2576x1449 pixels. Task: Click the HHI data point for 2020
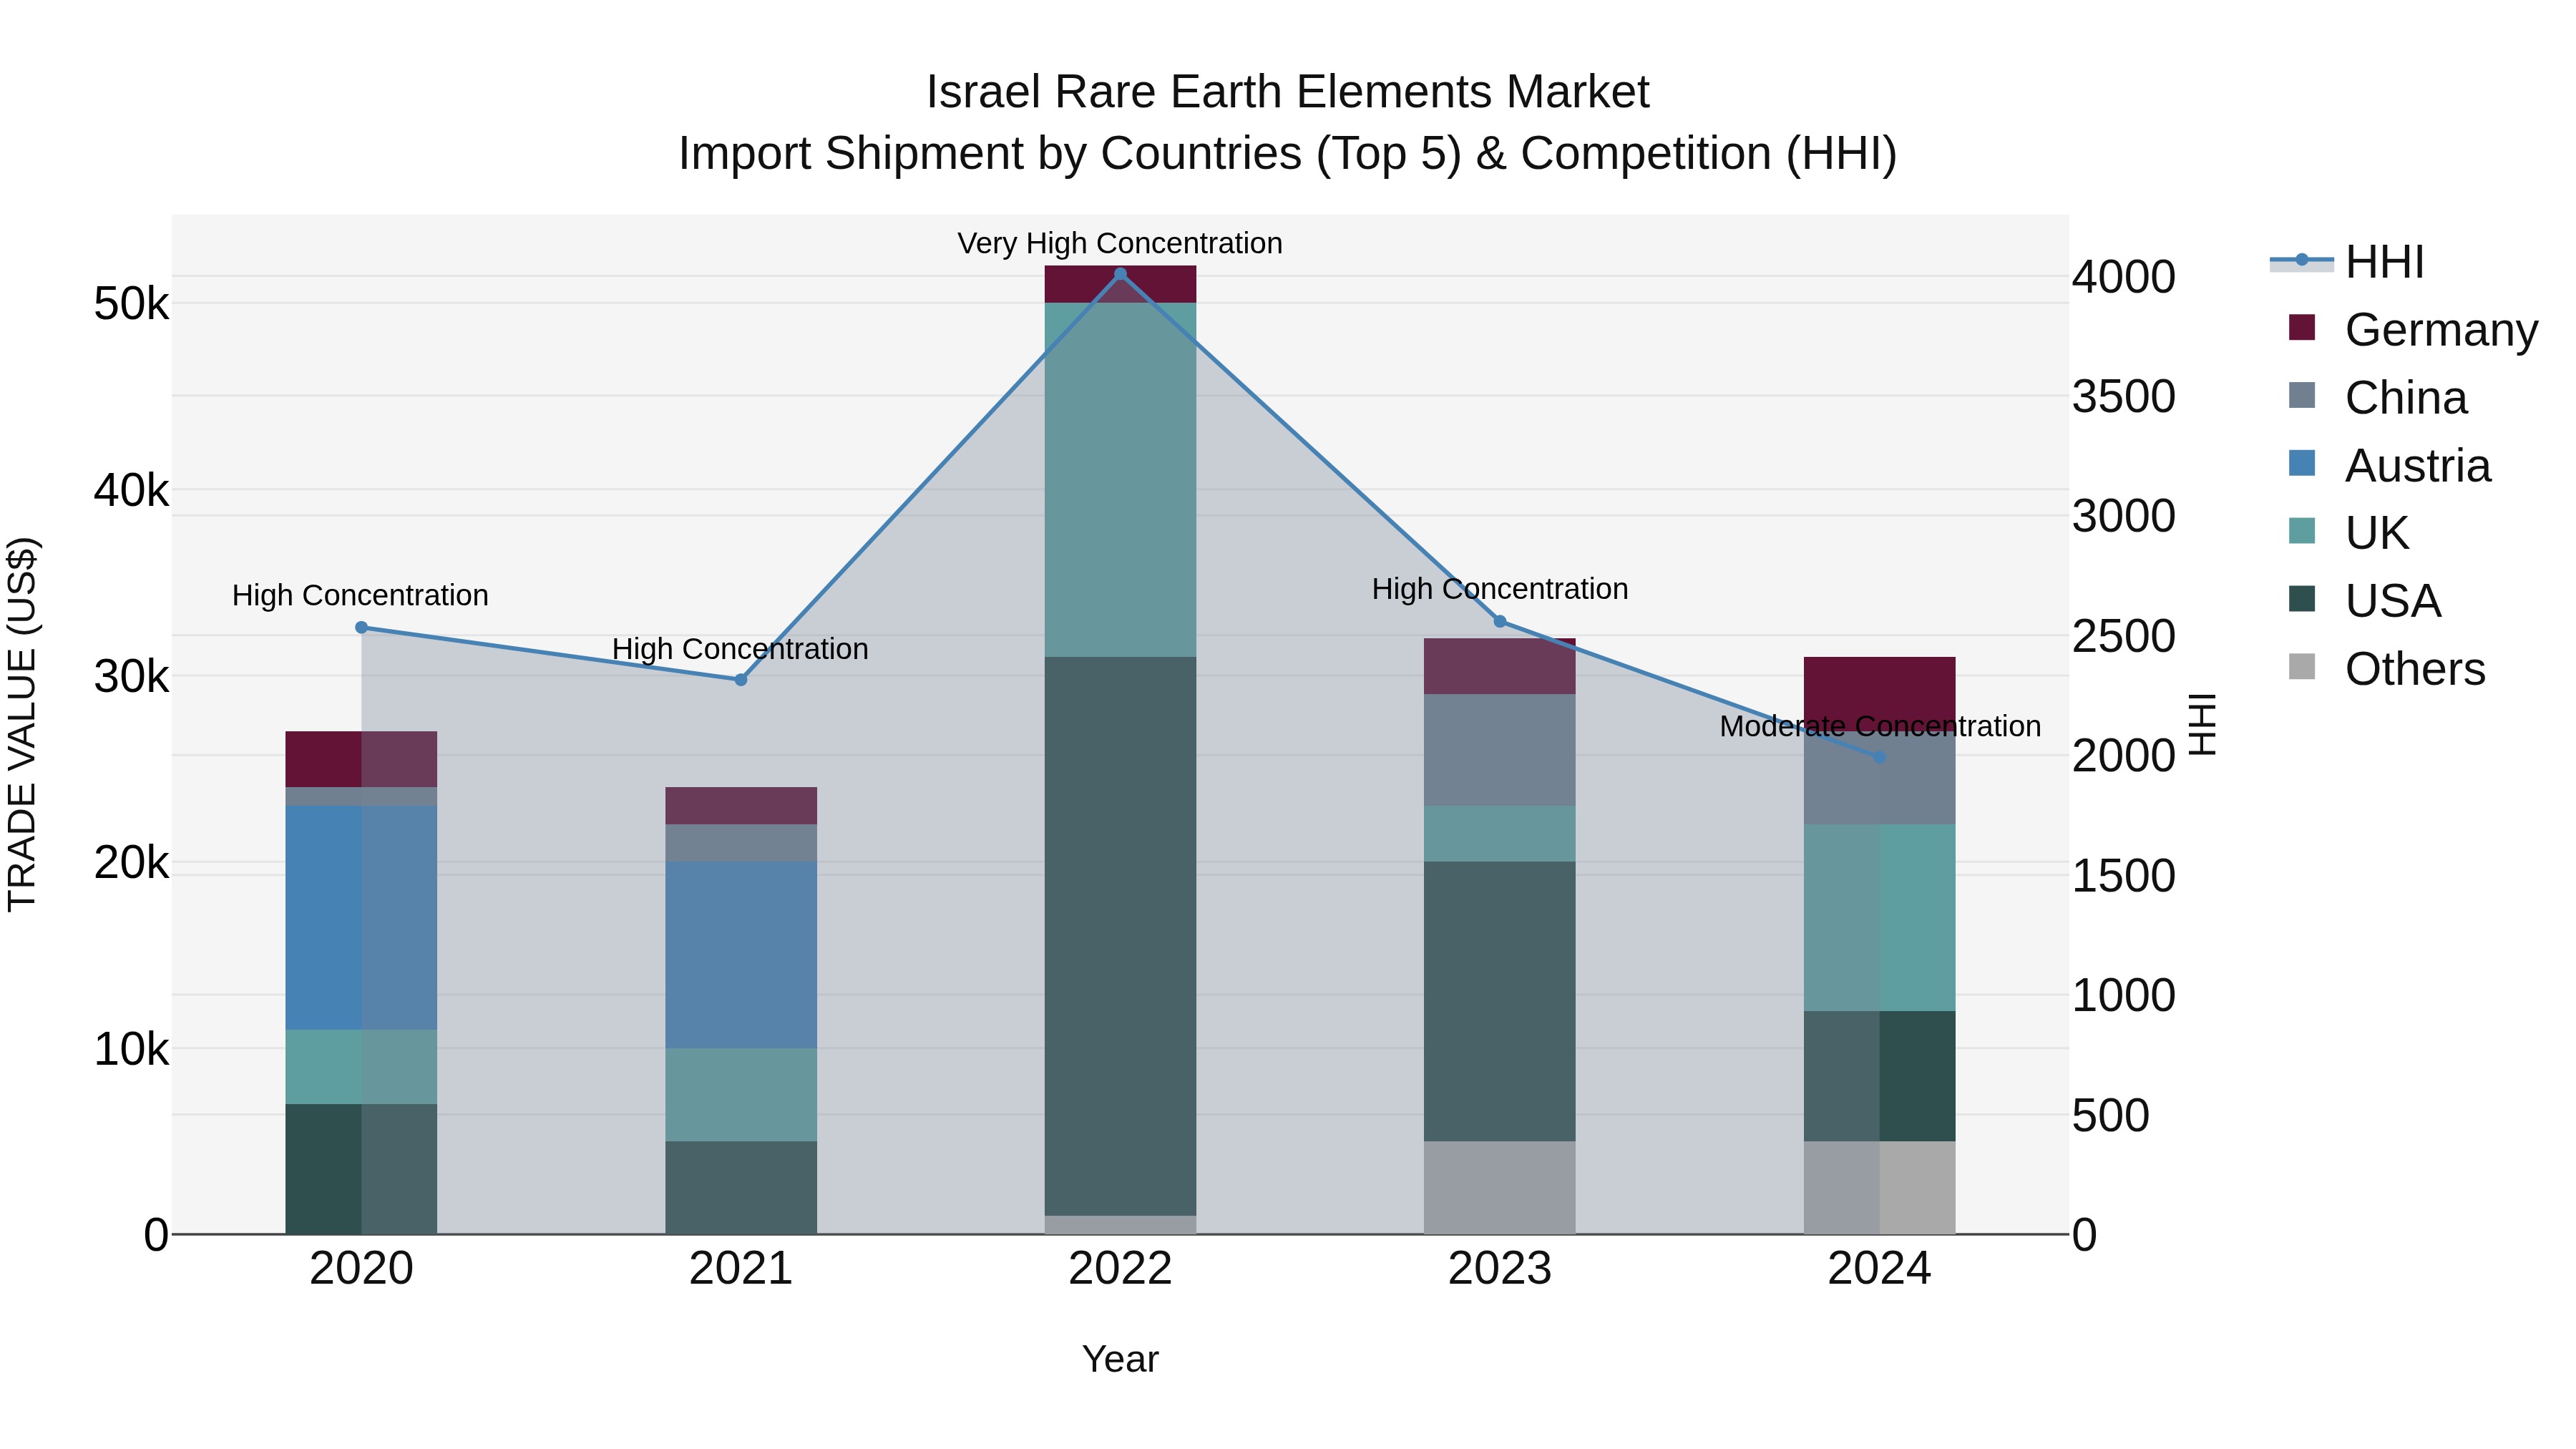click(x=362, y=628)
